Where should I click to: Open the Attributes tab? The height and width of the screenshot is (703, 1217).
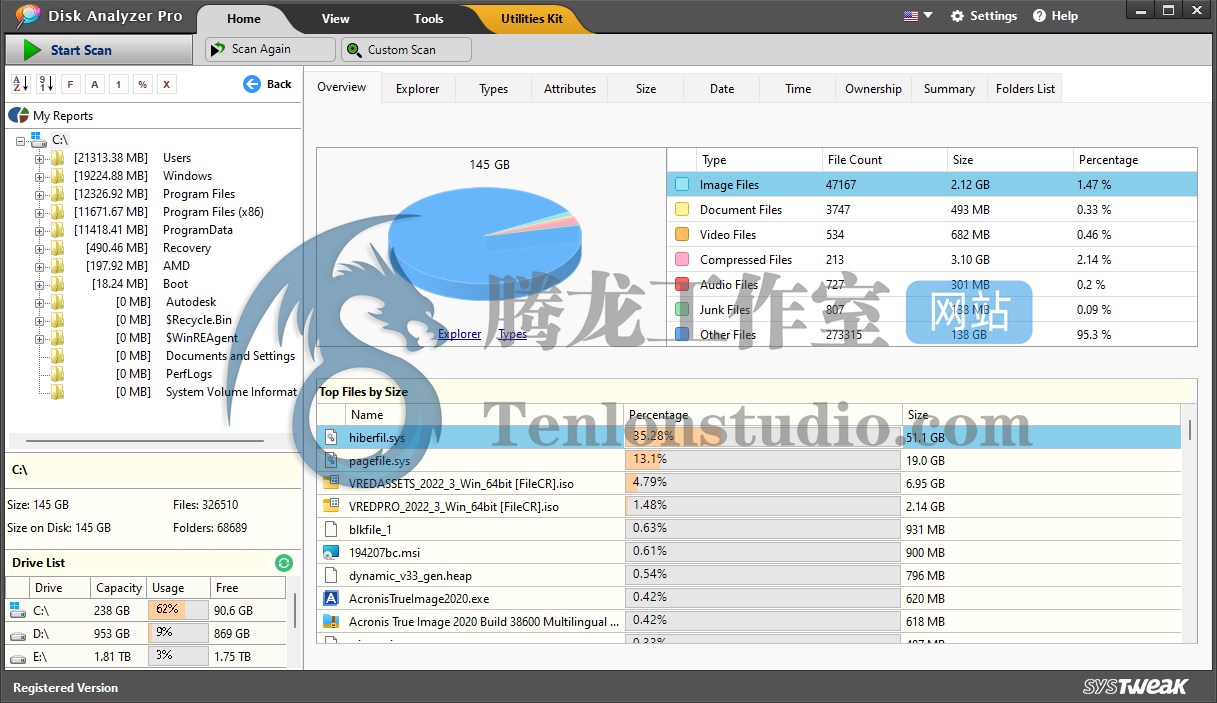(570, 89)
